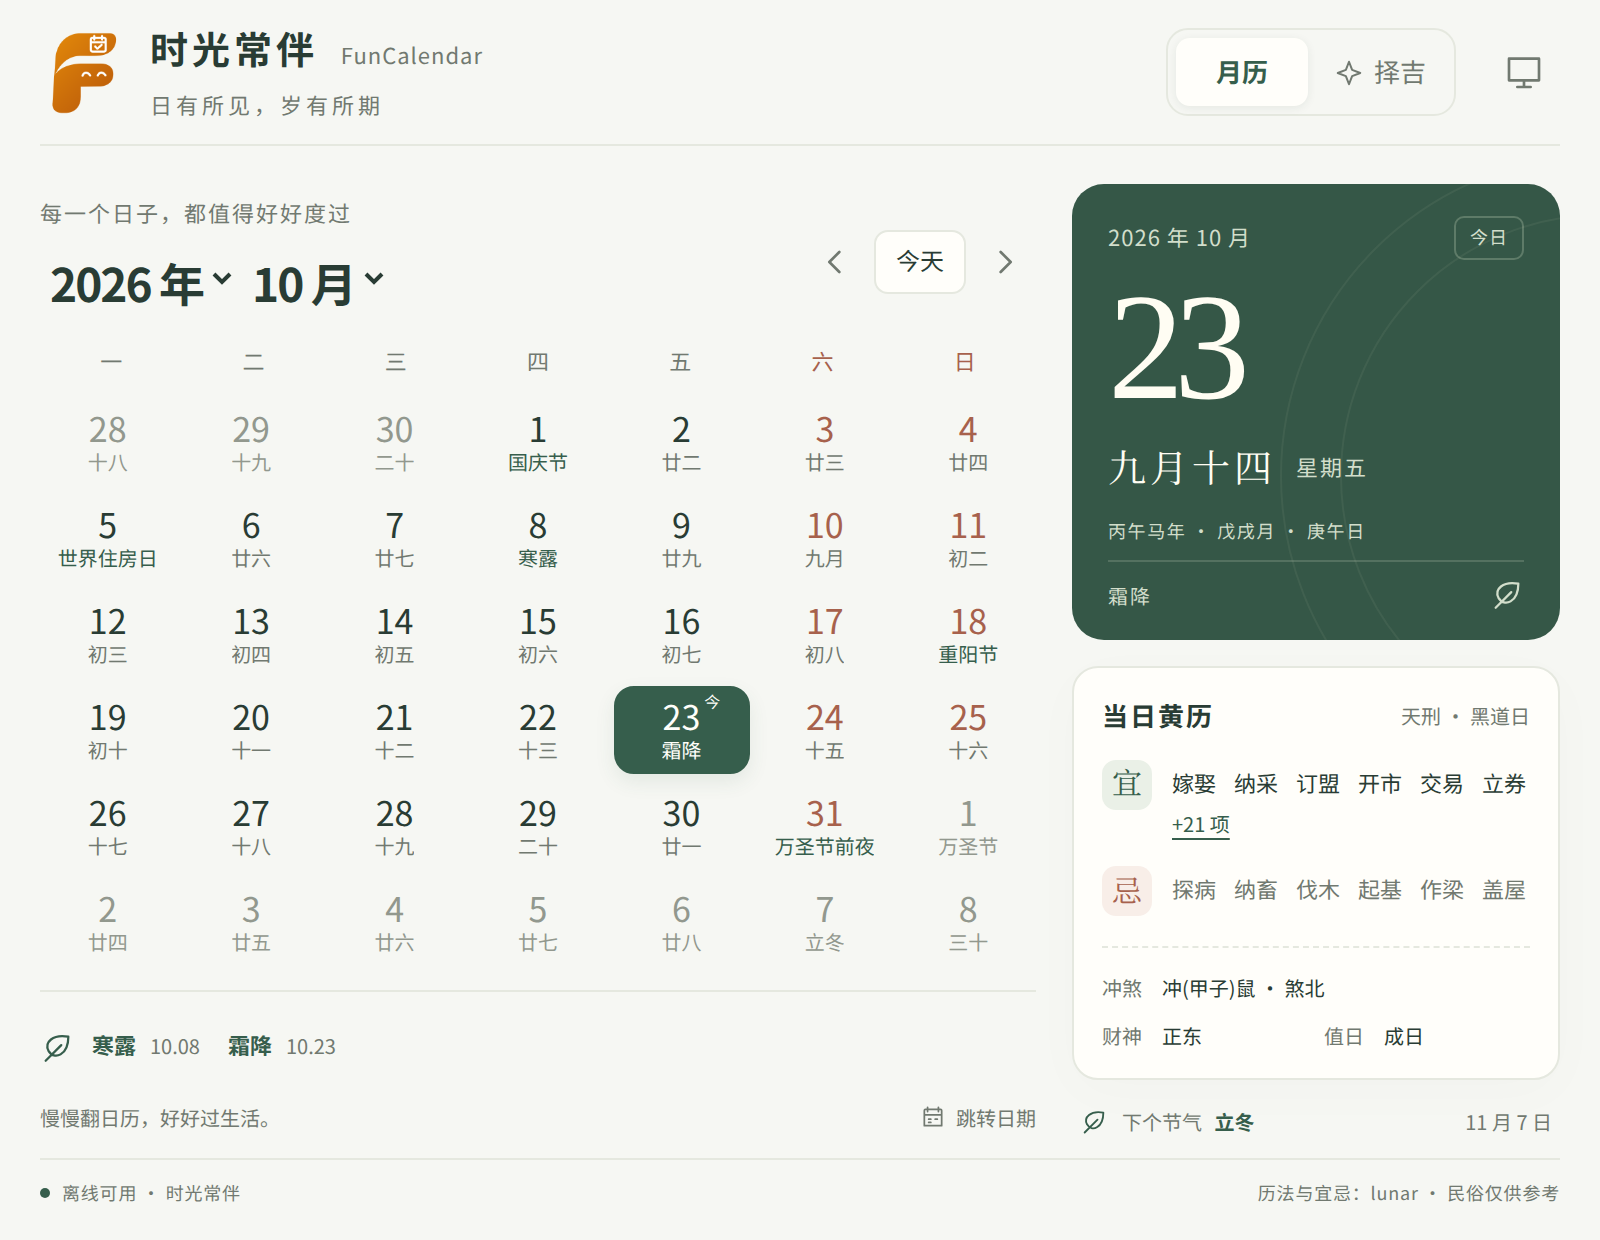Open the display mode monitor icon
Image resolution: width=1600 pixels, height=1240 pixels.
1524,72
